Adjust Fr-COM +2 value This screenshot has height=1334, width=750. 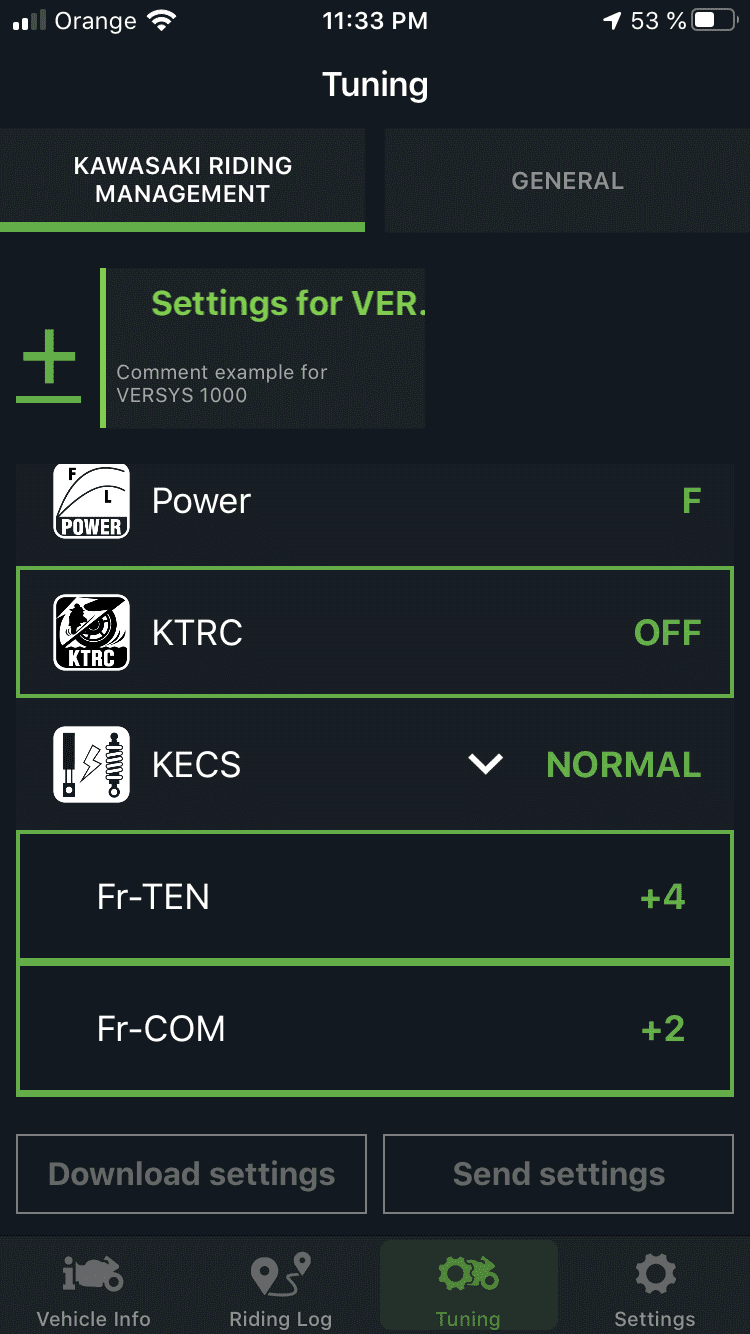click(662, 1029)
